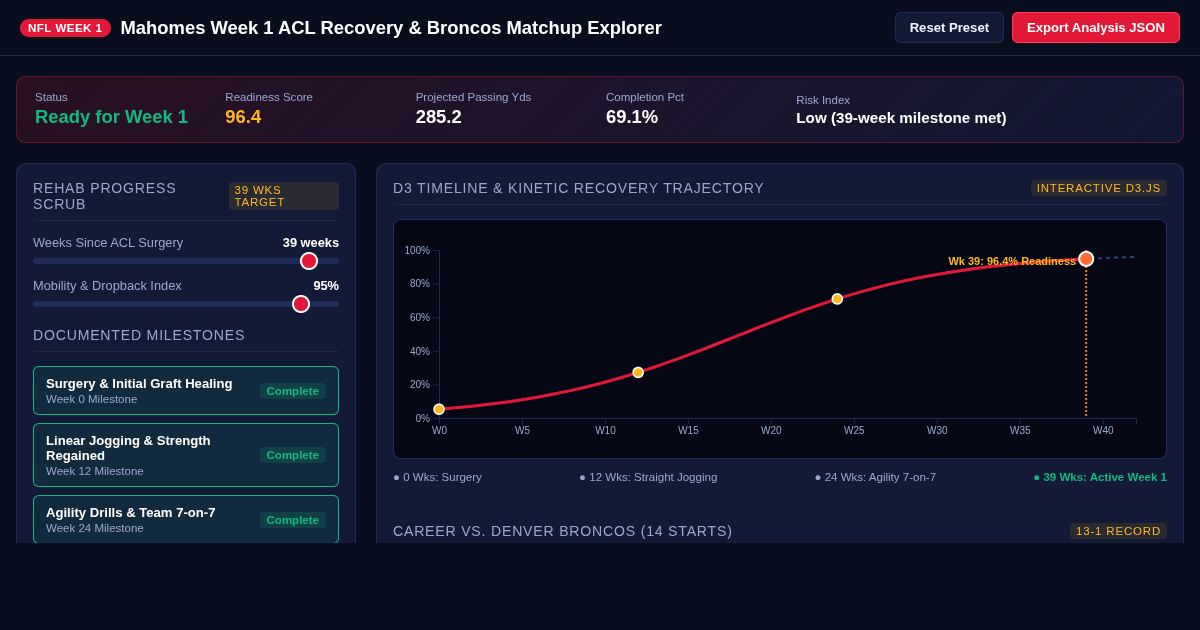
Task: Click the 0 Wks: Surgery legend entry
Action: point(437,477)
